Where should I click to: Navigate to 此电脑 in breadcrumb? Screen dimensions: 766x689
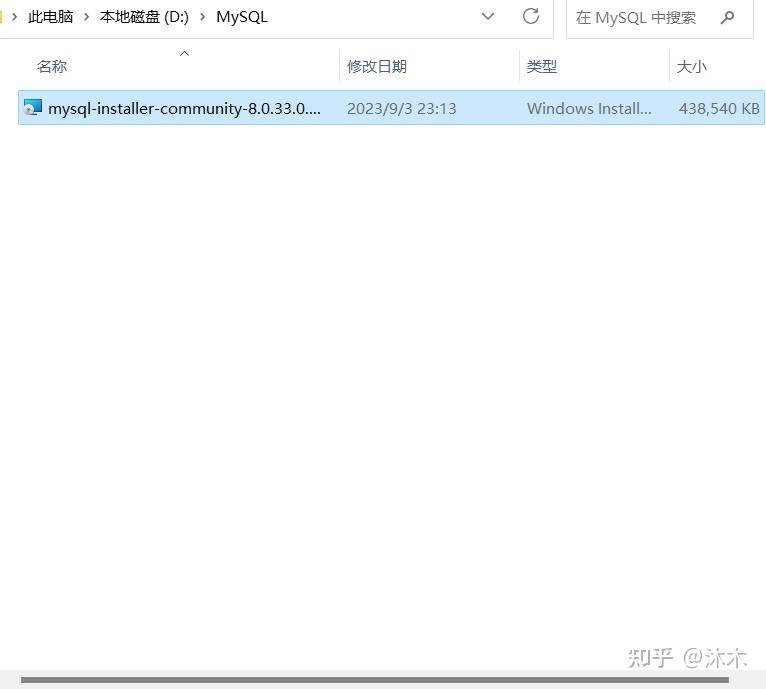[50, 17]
